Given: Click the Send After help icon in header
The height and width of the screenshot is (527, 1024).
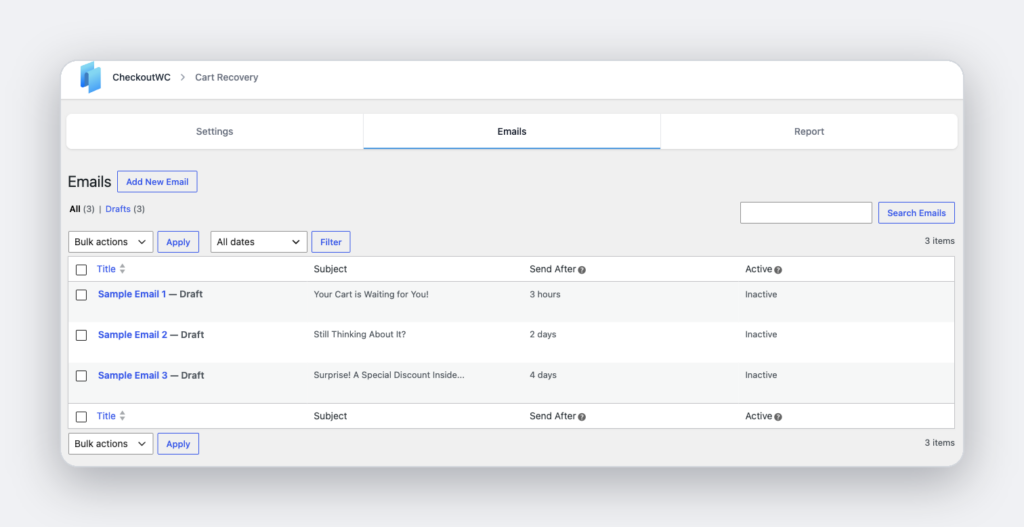Looking at the screenshot, I should [582, 270].
